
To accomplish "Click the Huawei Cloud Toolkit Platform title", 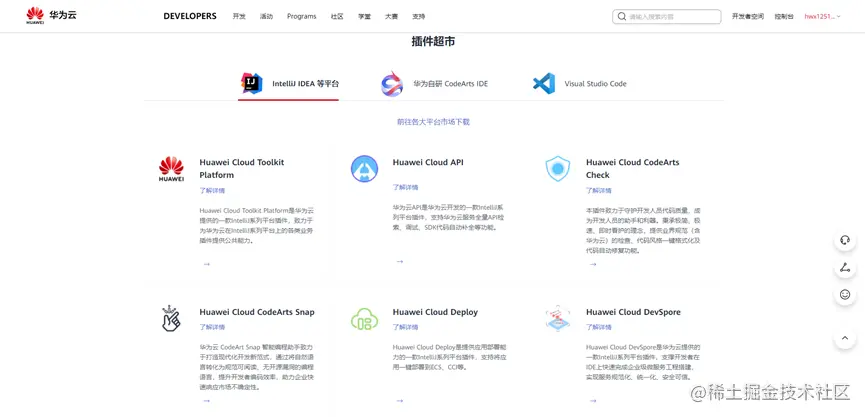I will point(242,169).
